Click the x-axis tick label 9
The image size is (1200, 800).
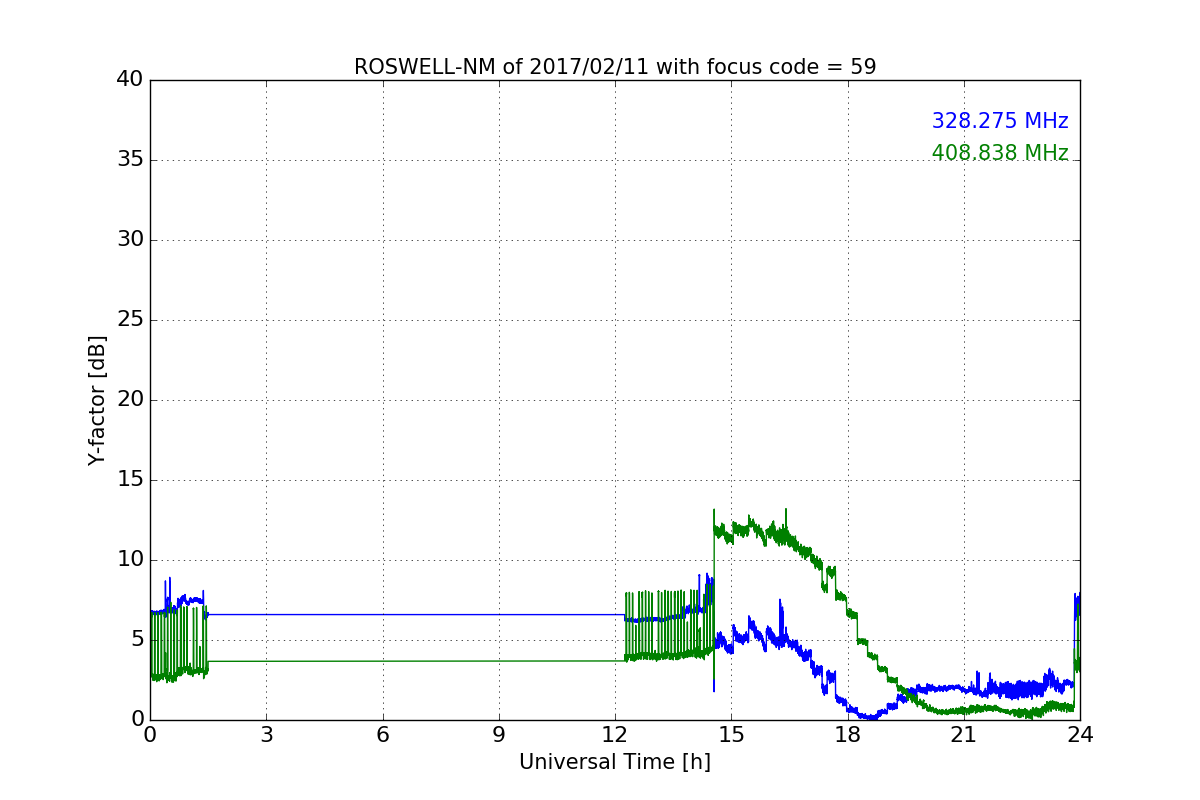coord(499,735)
